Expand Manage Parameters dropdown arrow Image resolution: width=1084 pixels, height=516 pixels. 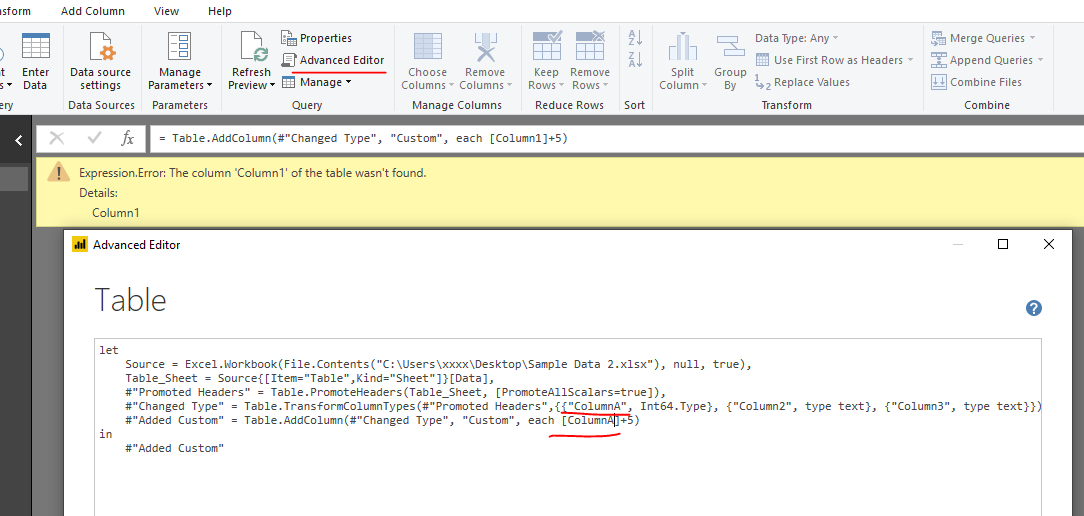pos(209,86)
